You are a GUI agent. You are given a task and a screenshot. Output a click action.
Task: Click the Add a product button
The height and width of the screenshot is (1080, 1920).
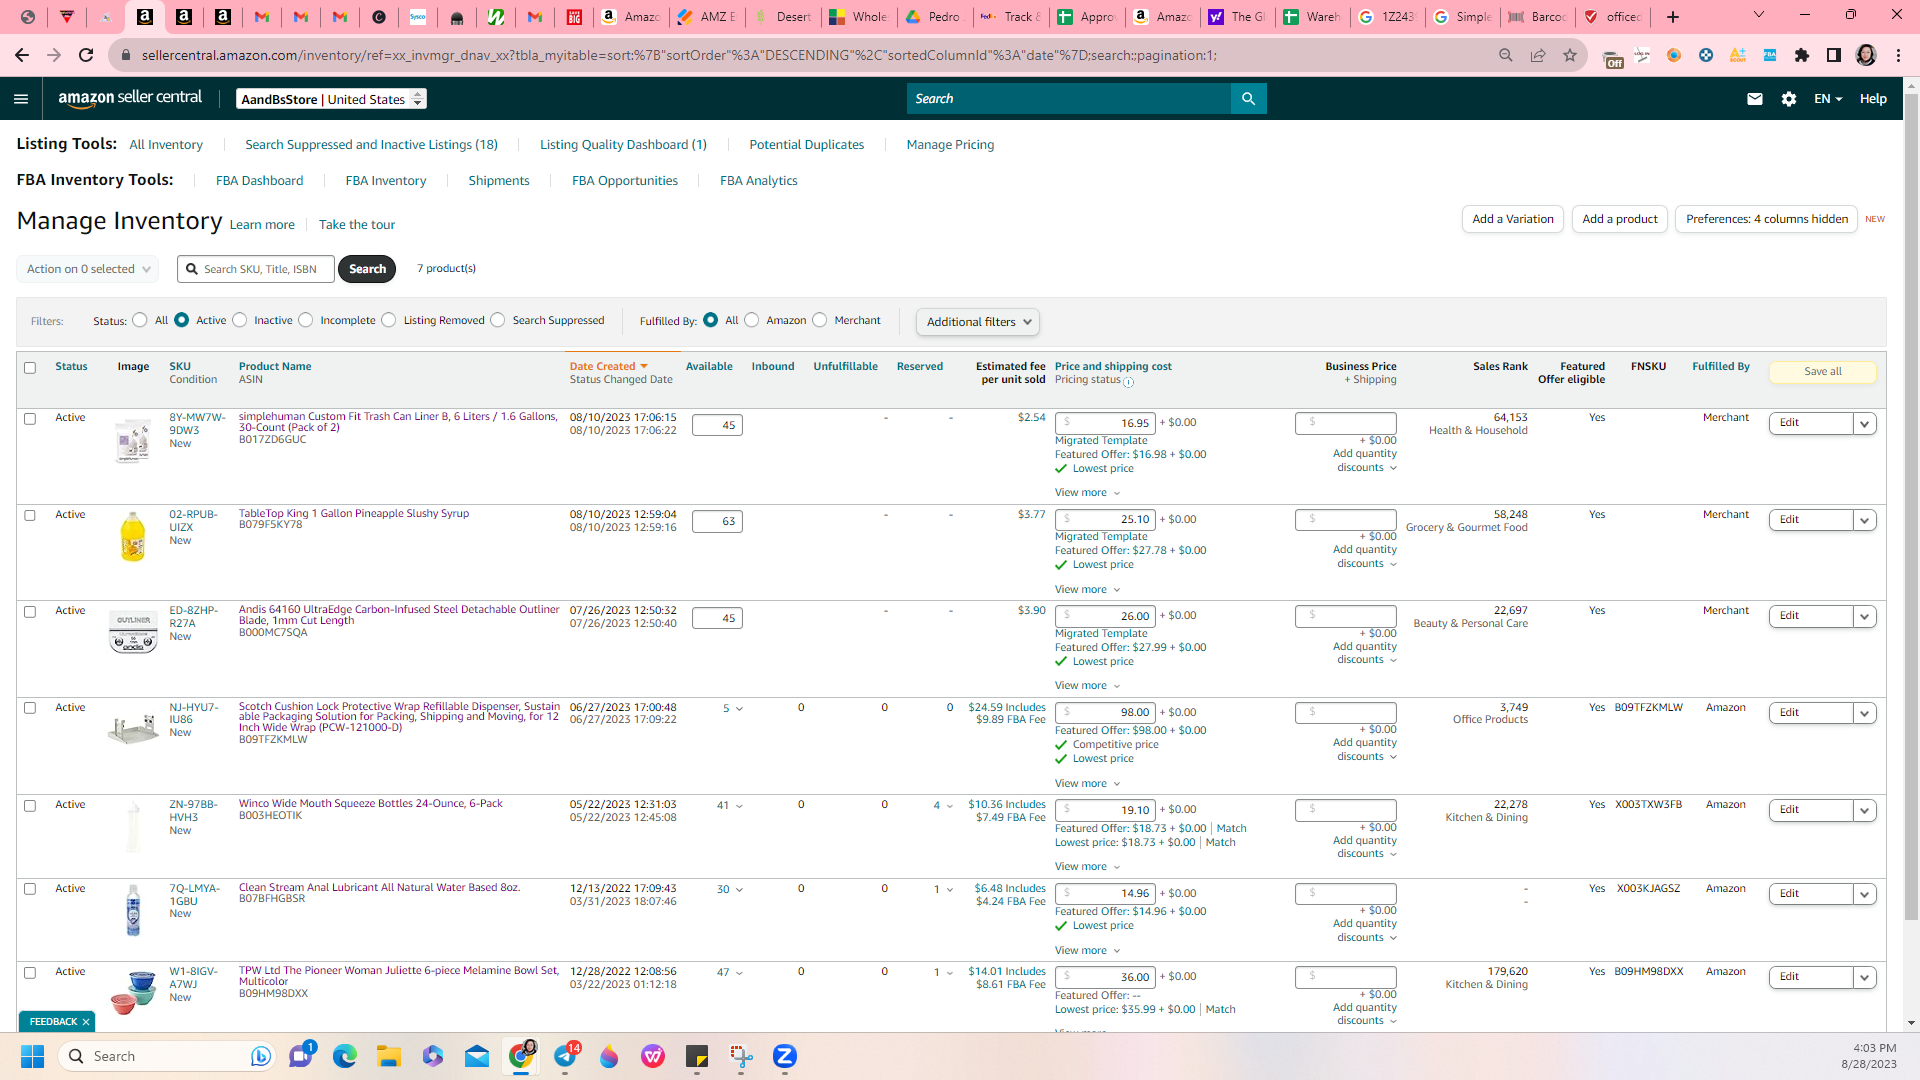click(x=1620, y=219)
